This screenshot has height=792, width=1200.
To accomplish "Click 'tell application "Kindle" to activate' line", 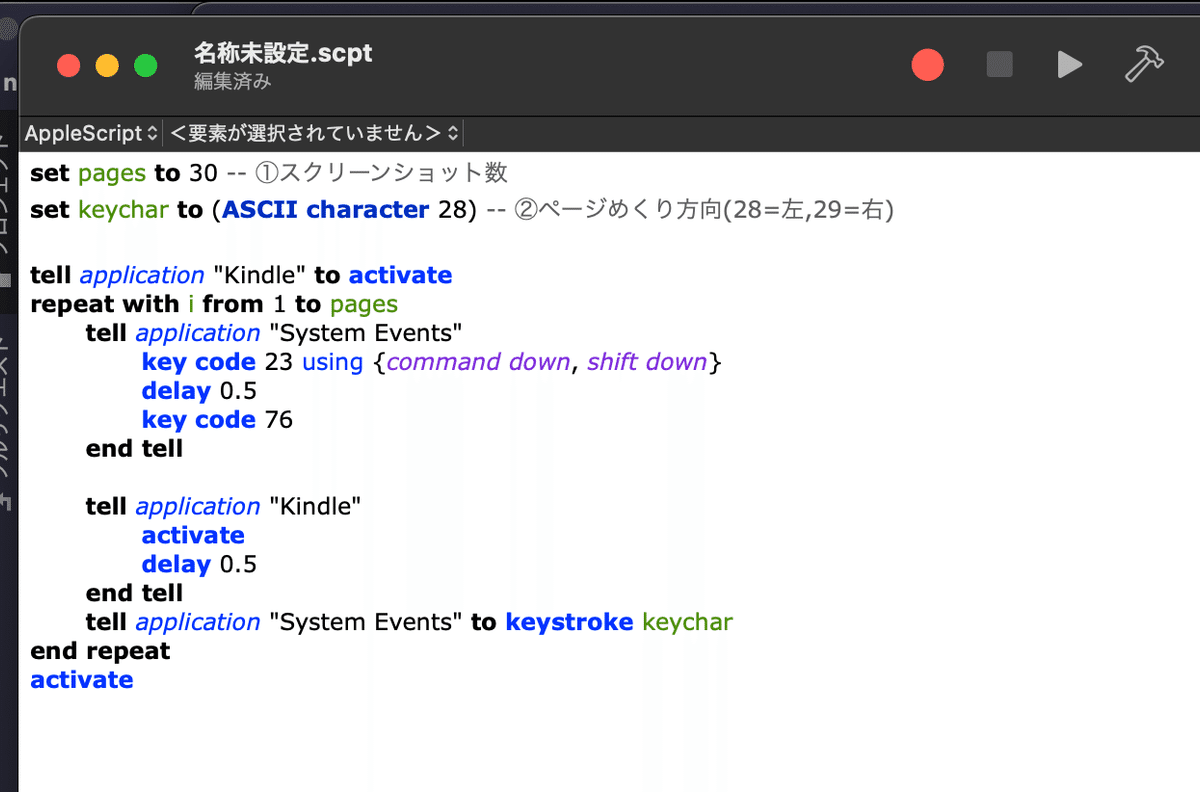I will [x=241, y=275].
